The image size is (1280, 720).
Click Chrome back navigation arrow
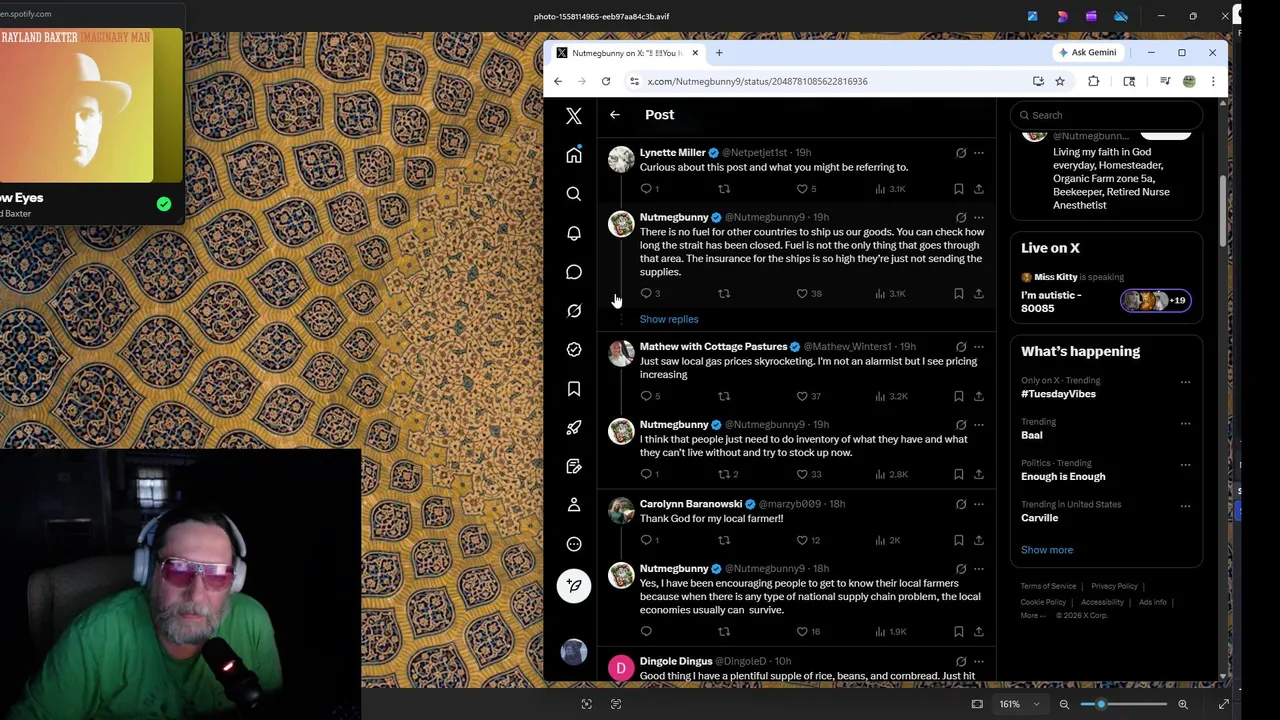click(x=558, y=82)
